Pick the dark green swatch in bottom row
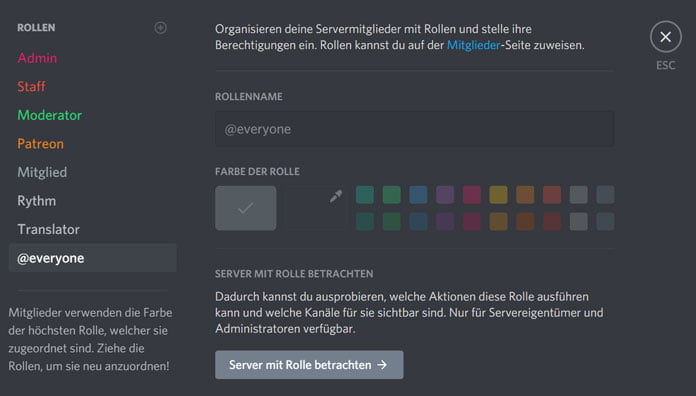 (x=392, y=222)
